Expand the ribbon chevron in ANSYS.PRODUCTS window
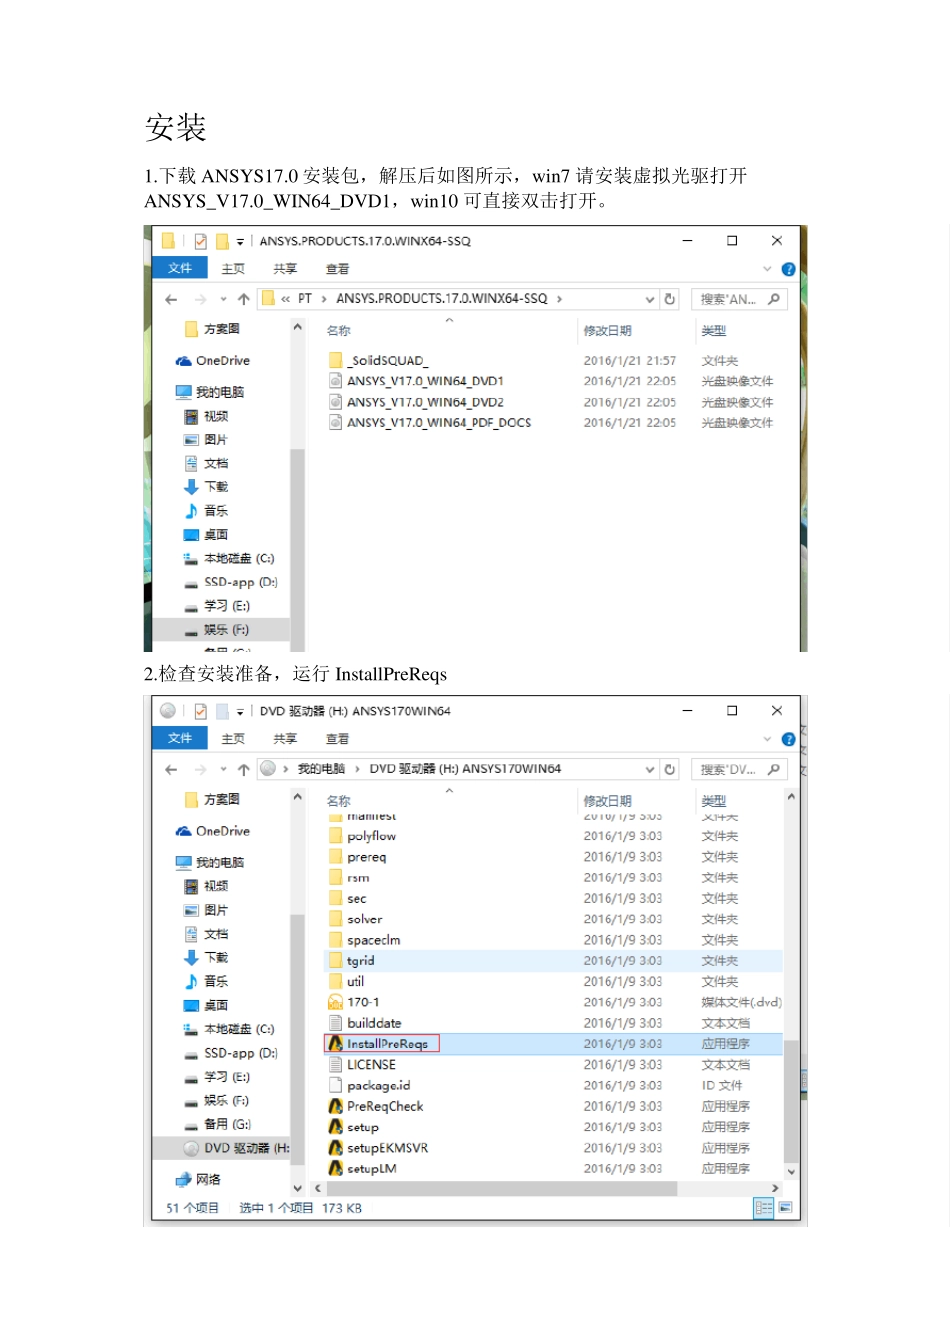This screenshot has width=950, height=1344. (768, 269)
